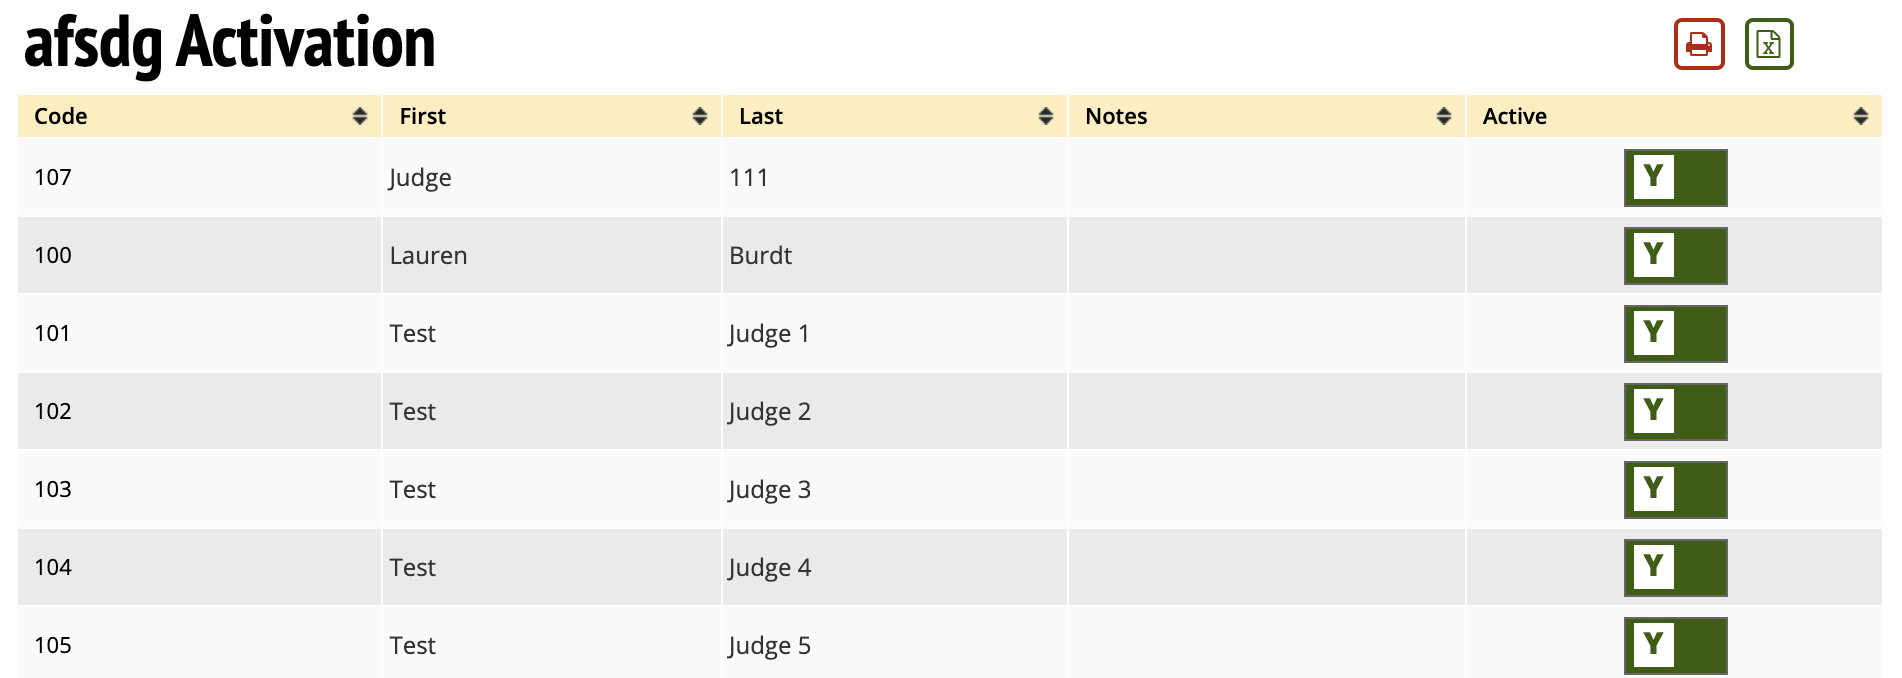Screen dimensions: 1902x678
Task: Toggle active status for Judge 3
Action: tap(1675, 490)
